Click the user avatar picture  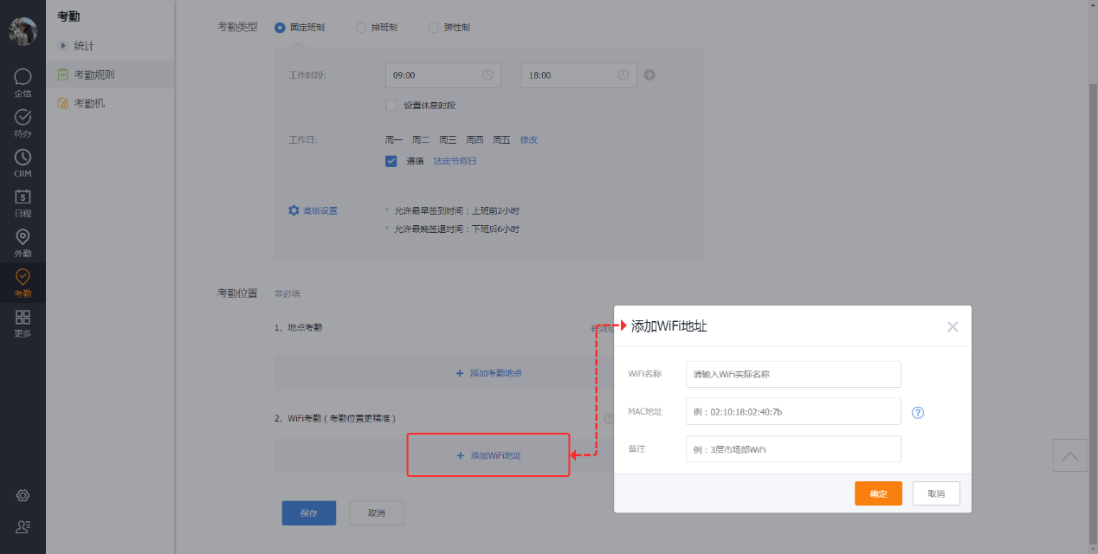click(x=22, y=32)
